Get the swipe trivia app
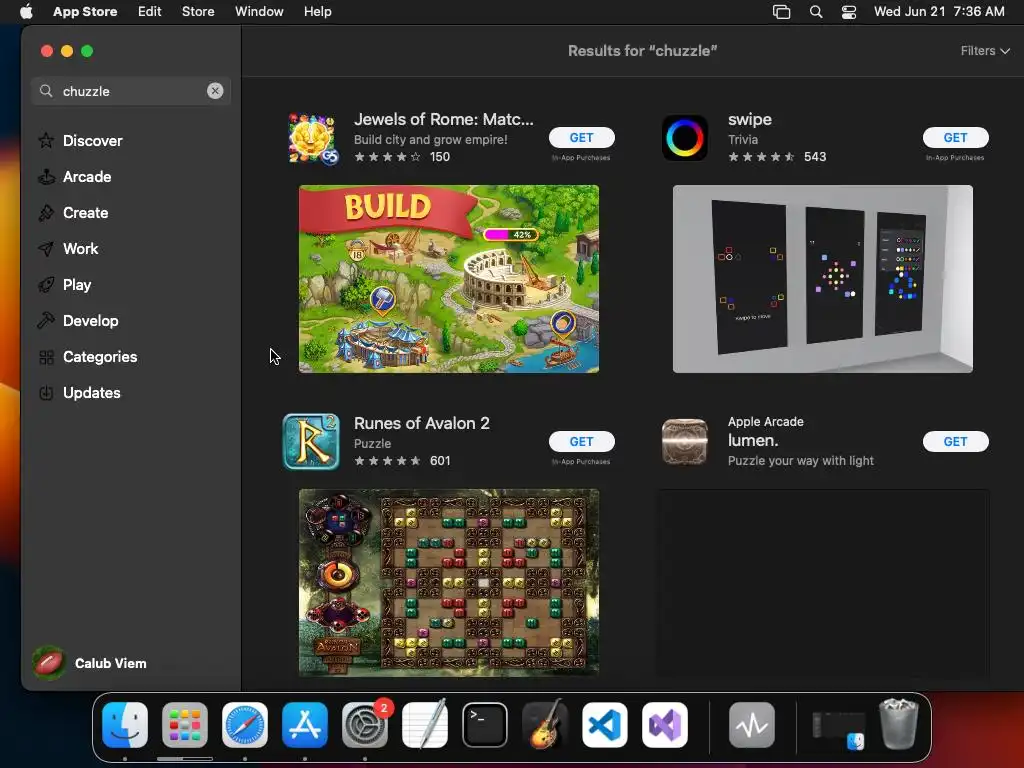 coord(955,138)
